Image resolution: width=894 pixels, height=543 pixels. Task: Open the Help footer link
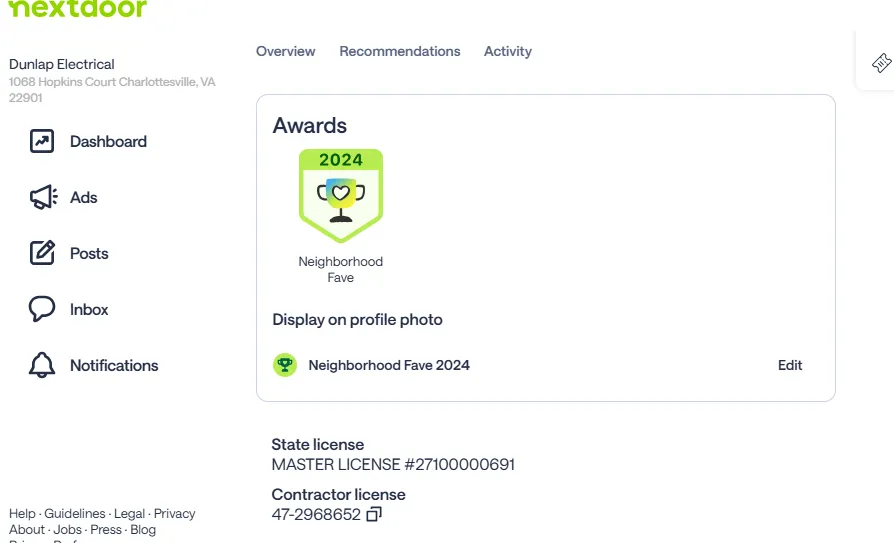[22, 514]
